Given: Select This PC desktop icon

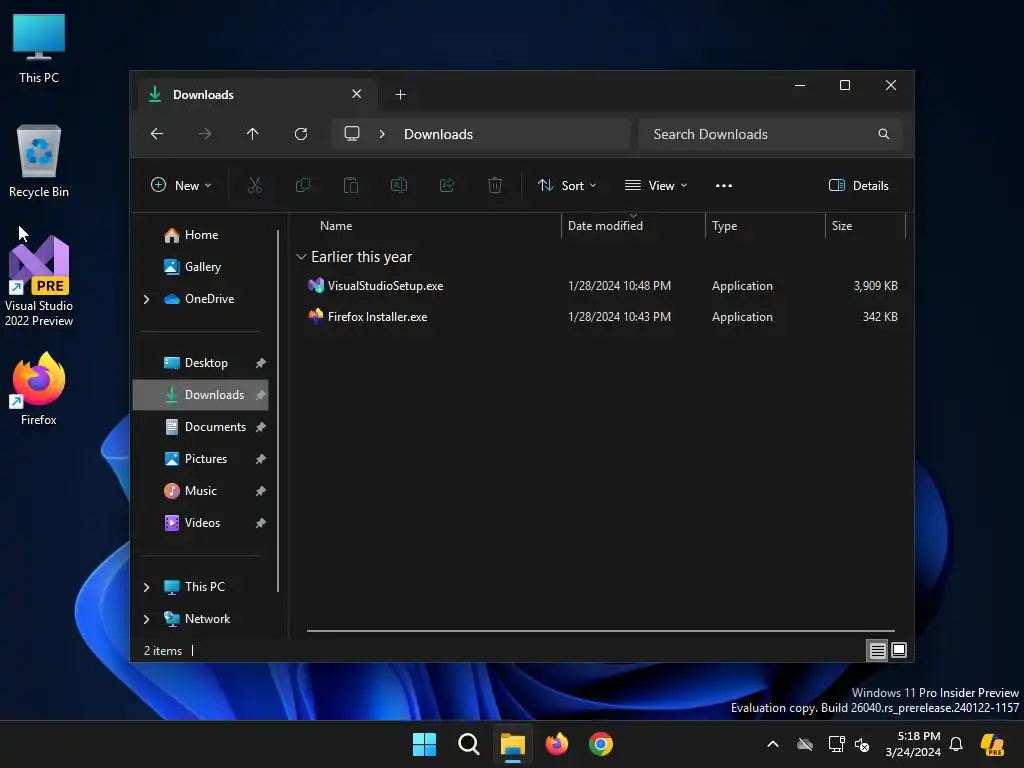Looking at the screenshot, I should 39,48.
